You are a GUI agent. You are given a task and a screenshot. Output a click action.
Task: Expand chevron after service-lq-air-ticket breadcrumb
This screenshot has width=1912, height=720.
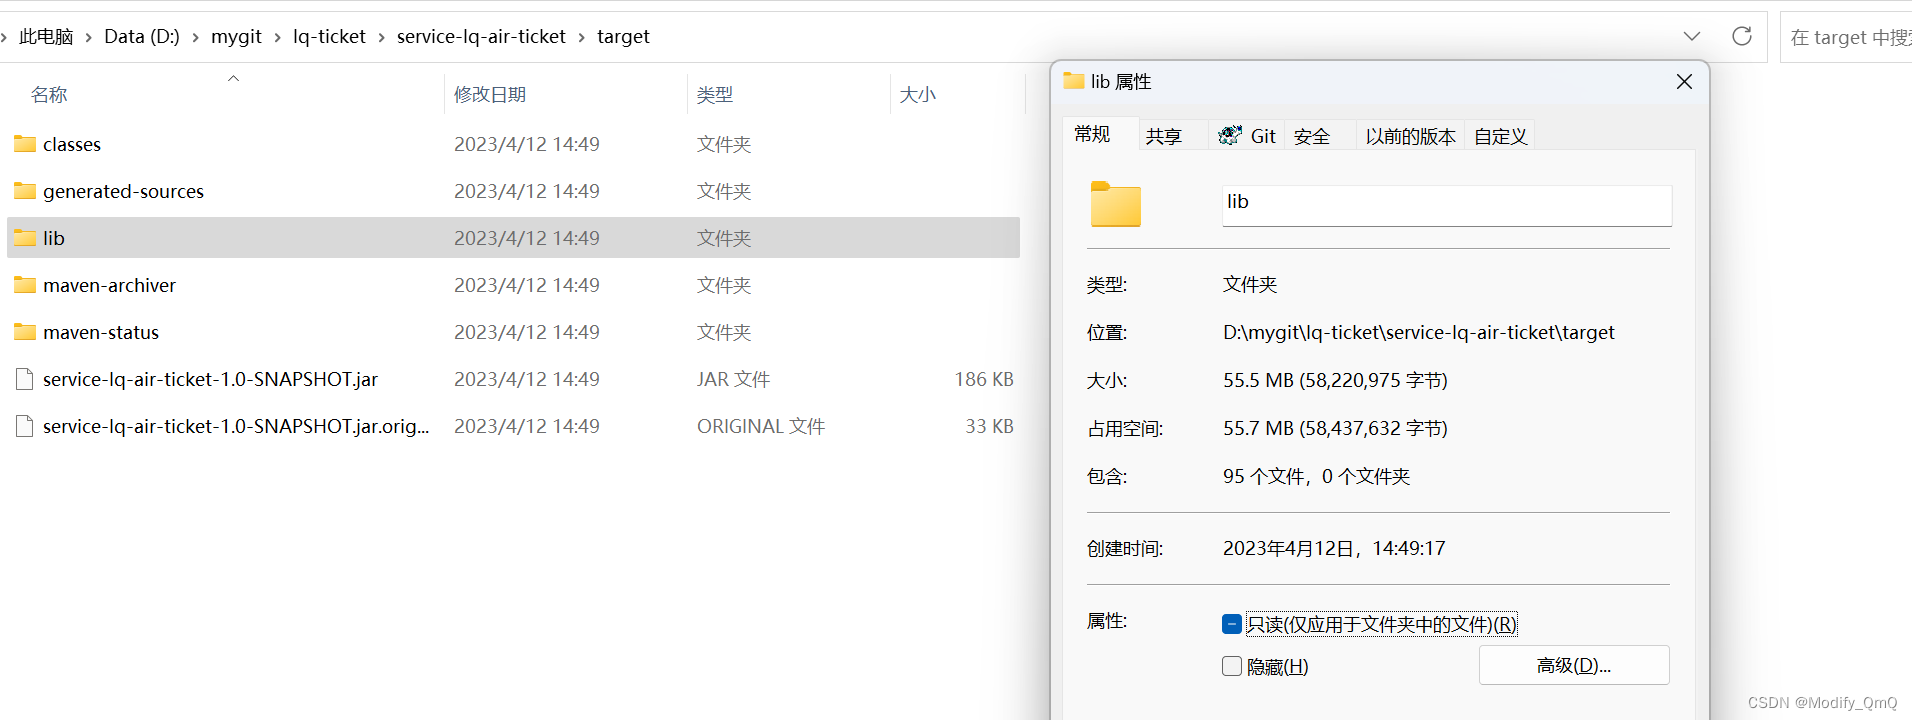[582, 37]
